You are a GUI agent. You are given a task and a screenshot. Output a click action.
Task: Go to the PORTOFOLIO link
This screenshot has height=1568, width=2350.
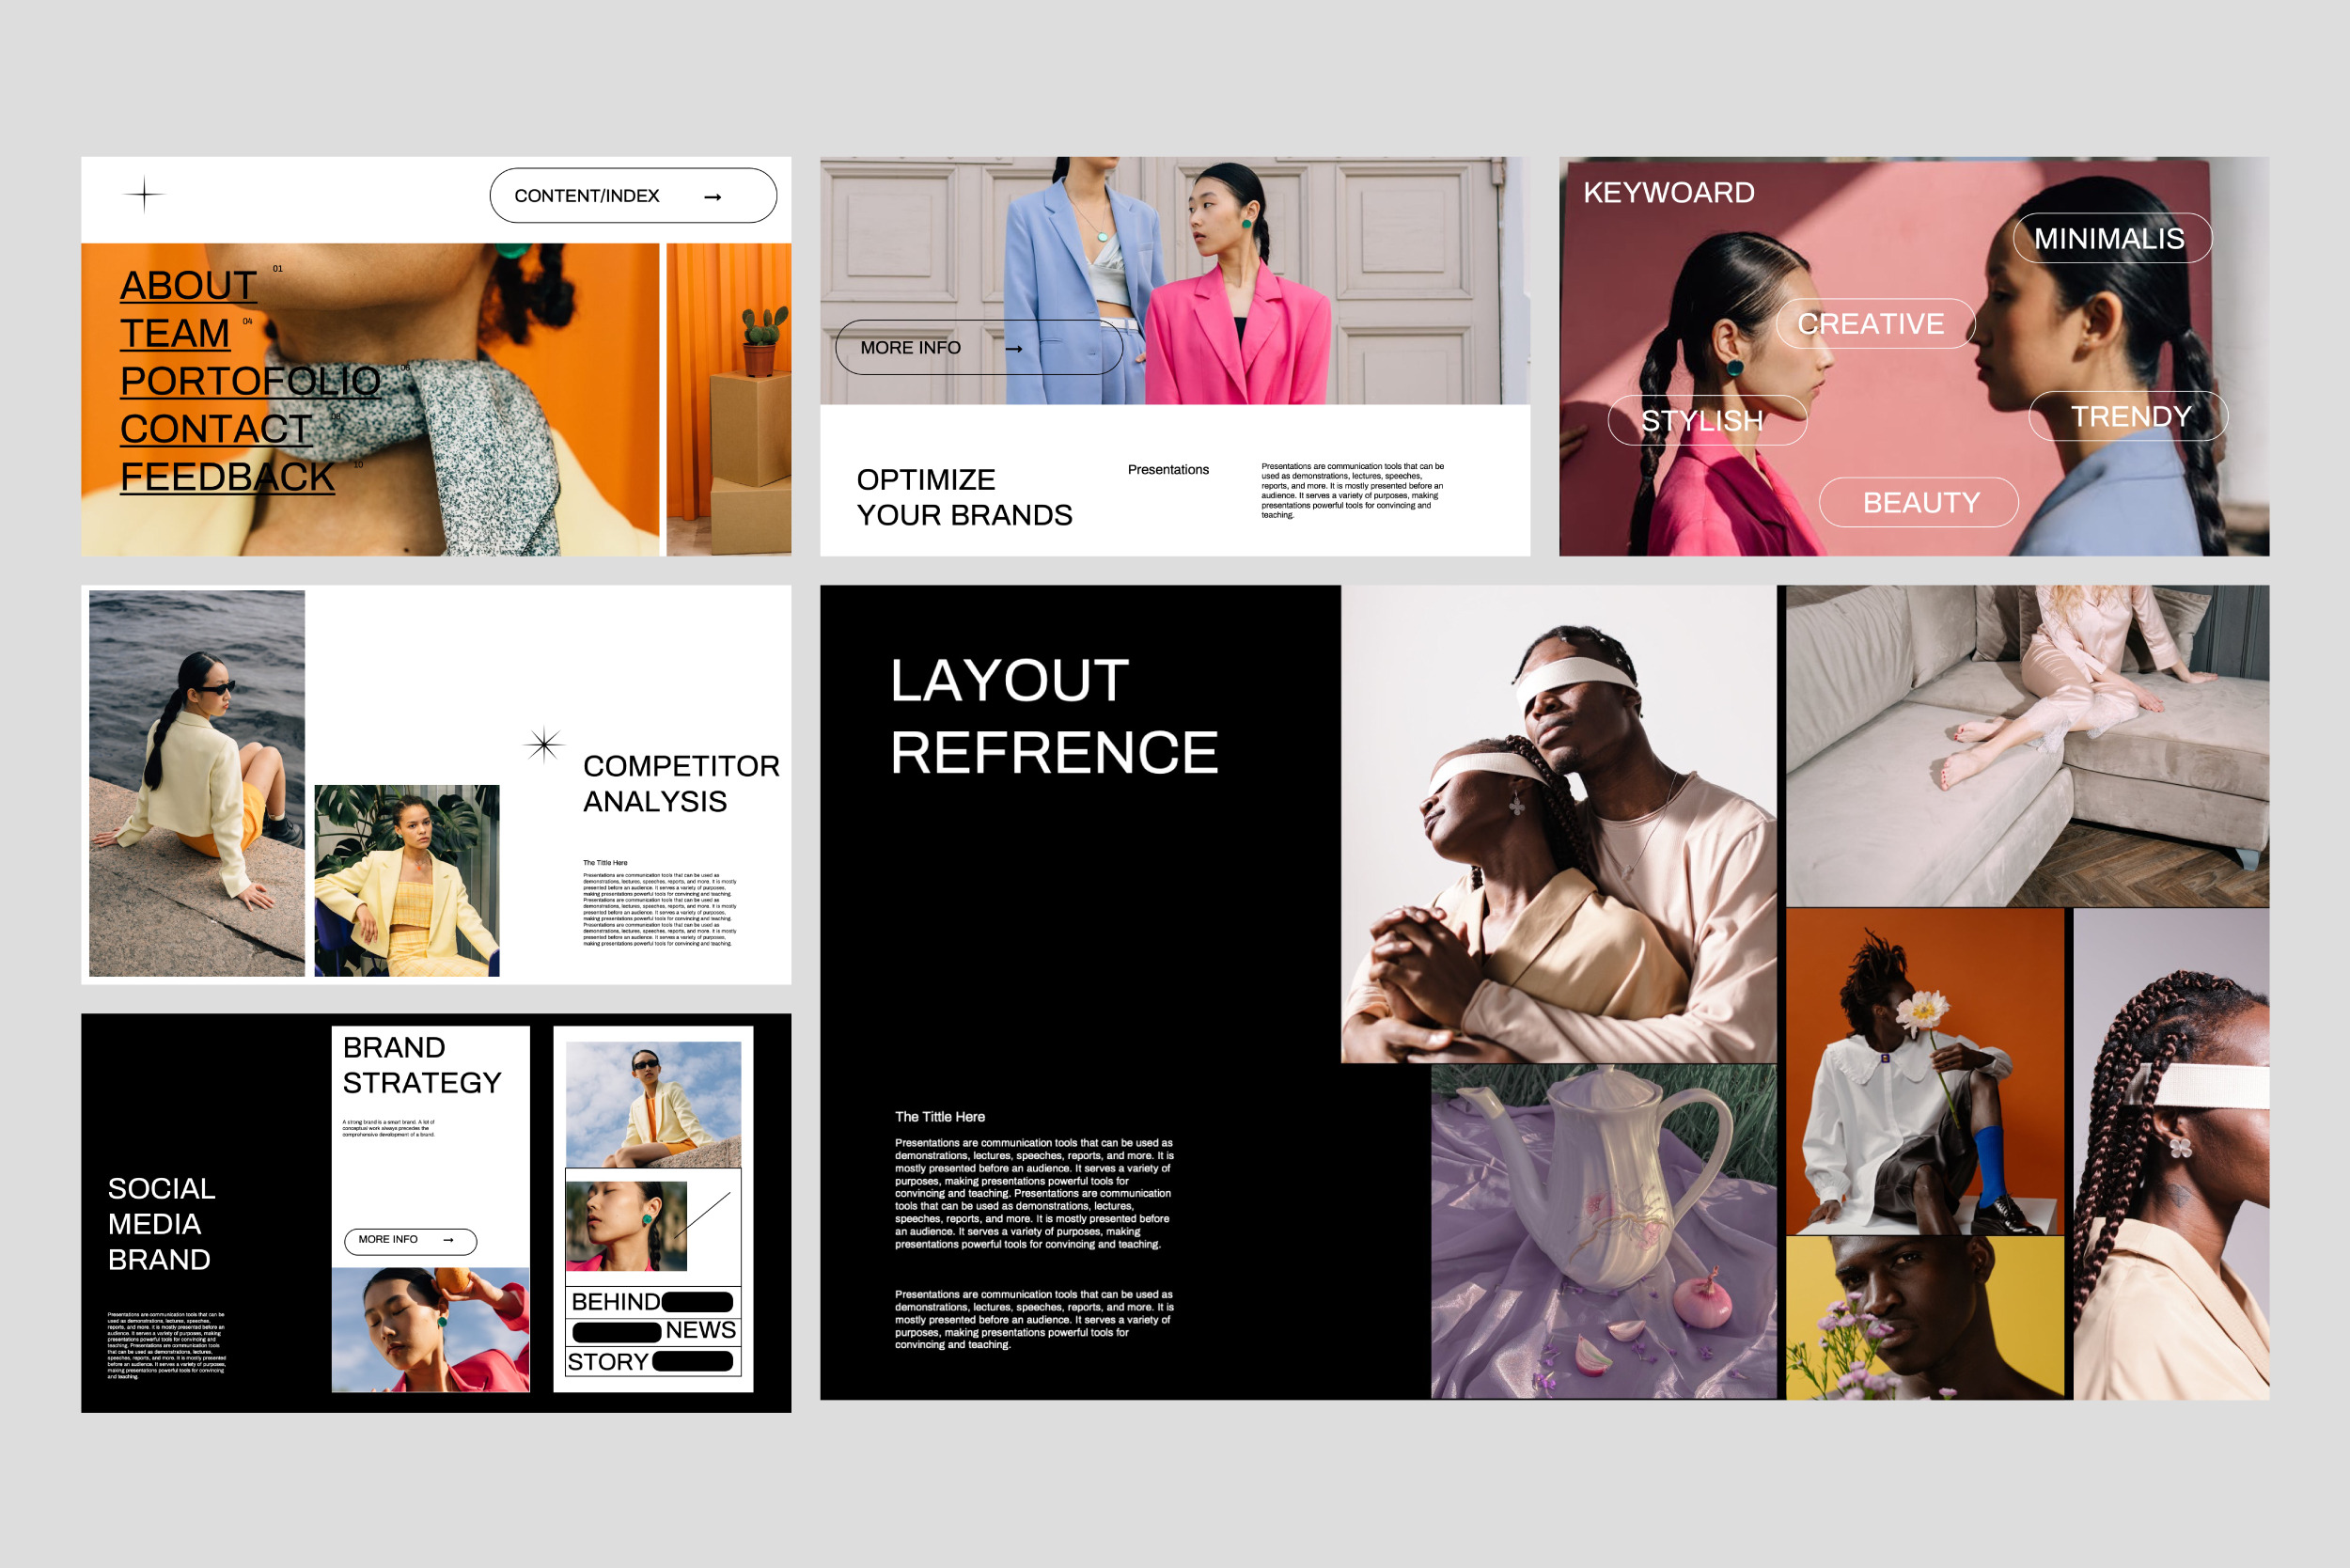(x=250, y=381)
